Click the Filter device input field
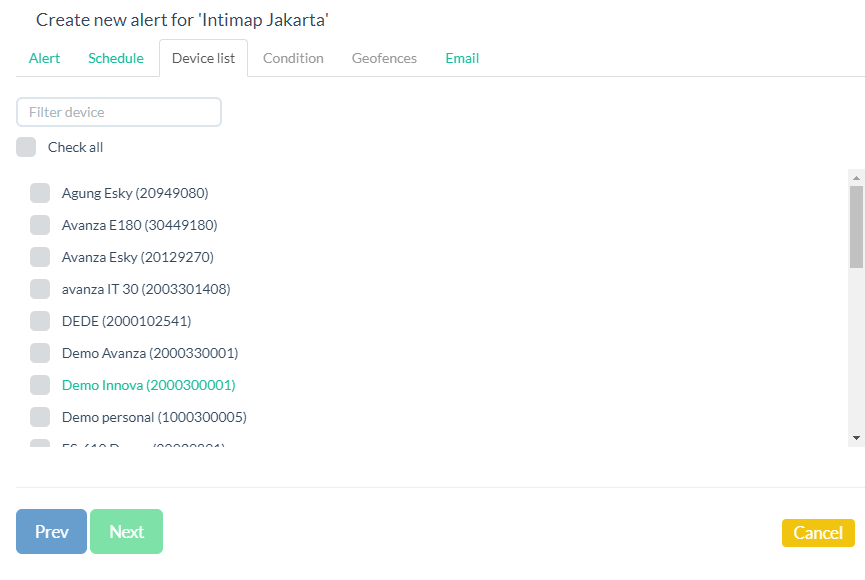The image size is (865, 580). [x=119, y=112]
